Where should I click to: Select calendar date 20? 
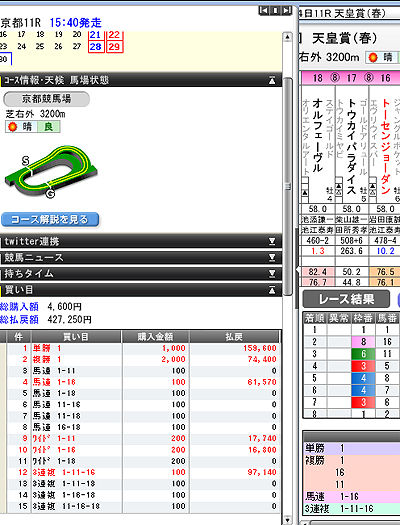77,34
